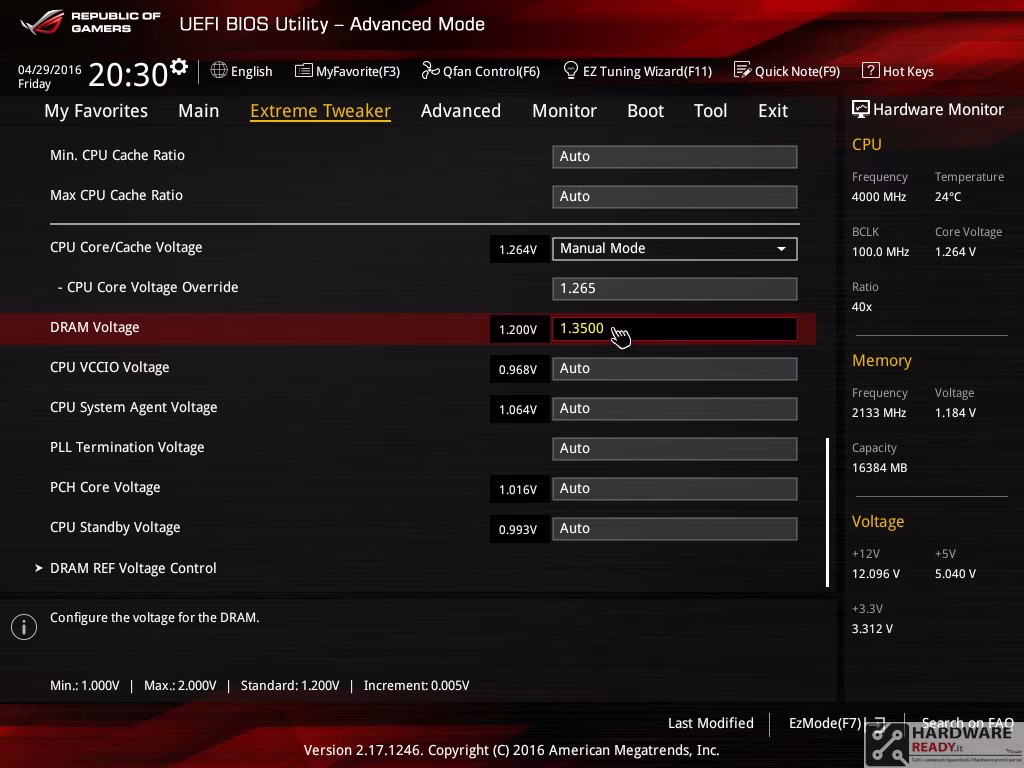Image resolution: width=1024 pixels, height=768 pixels.
Task: Click the CPU Core/Cache Voltage label
Action: click(x=126, y=248)
